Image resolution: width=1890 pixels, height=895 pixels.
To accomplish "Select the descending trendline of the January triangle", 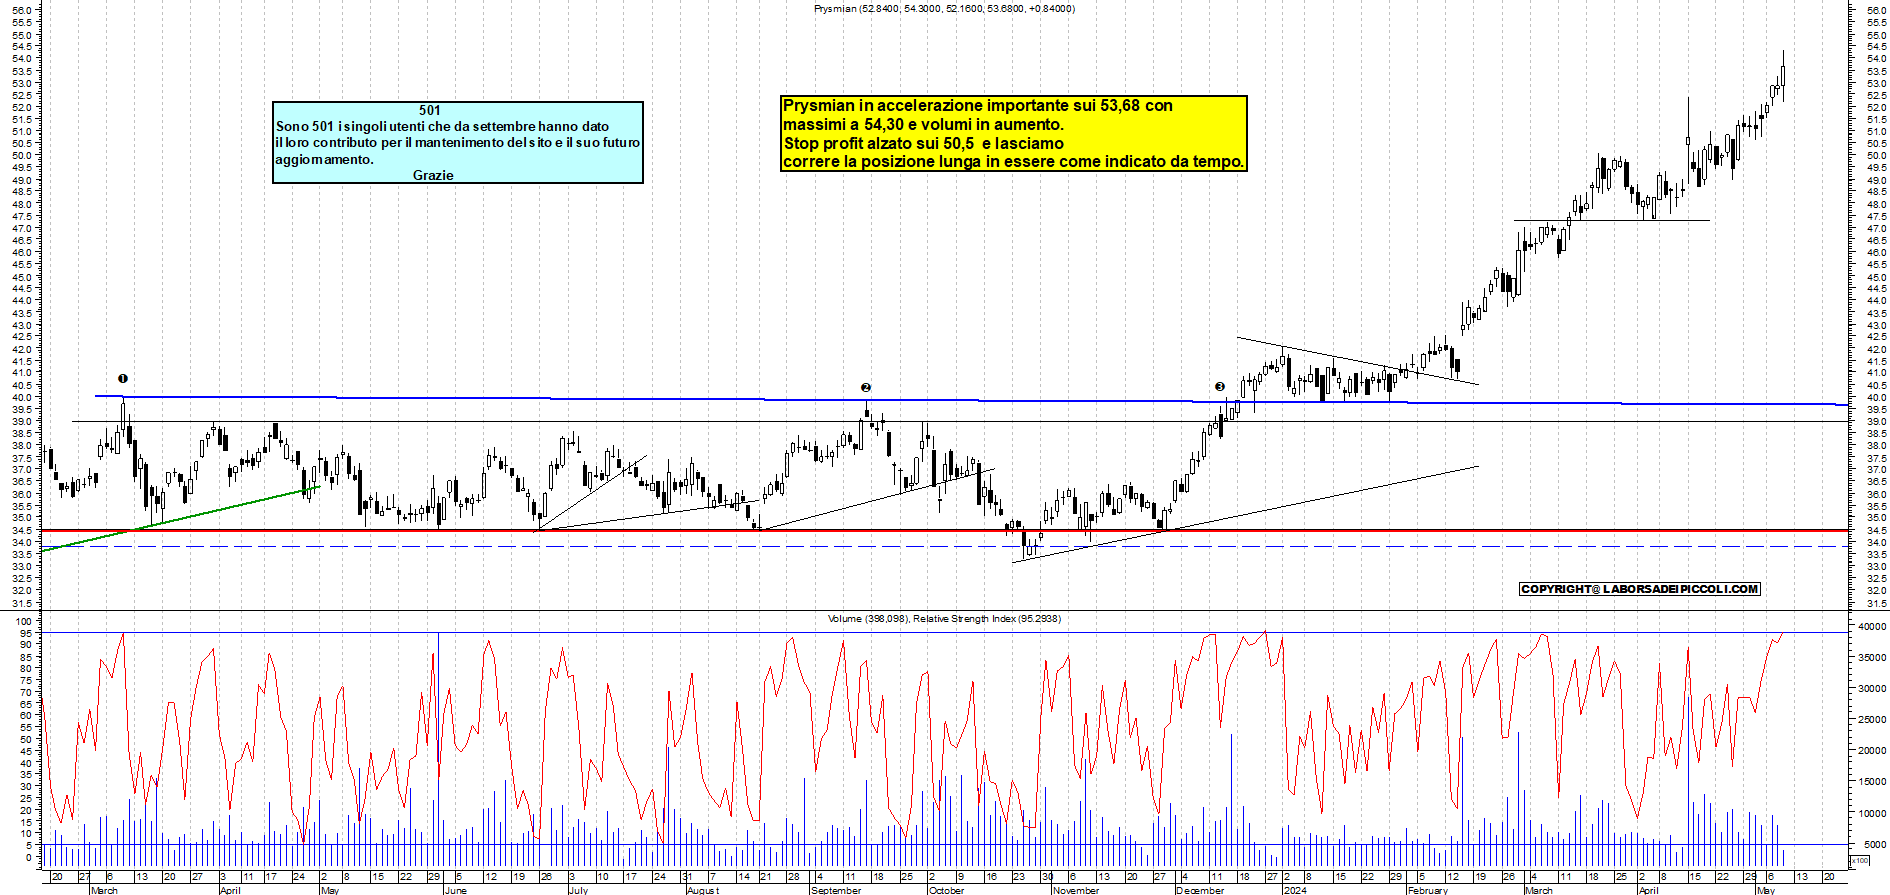I will [x=1357, y=361].
